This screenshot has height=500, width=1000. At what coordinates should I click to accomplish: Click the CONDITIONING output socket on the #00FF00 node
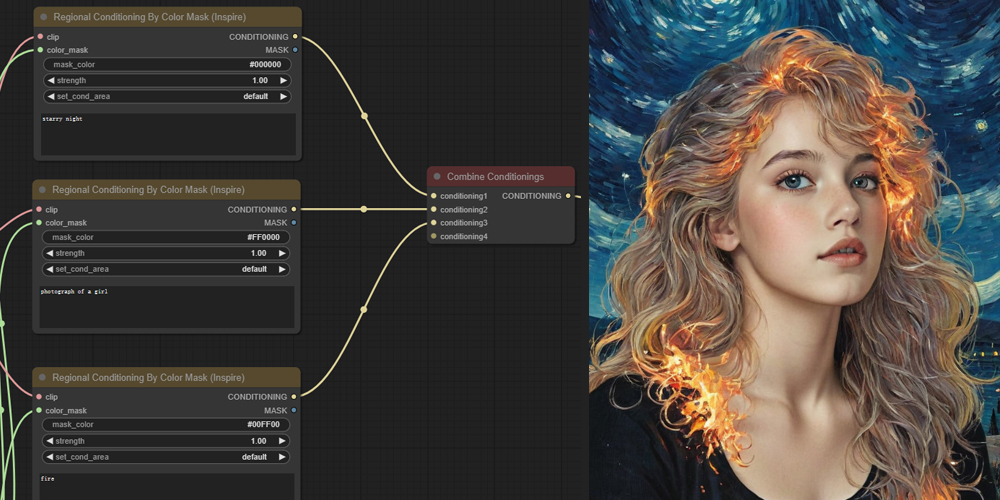tap(293, 397)
